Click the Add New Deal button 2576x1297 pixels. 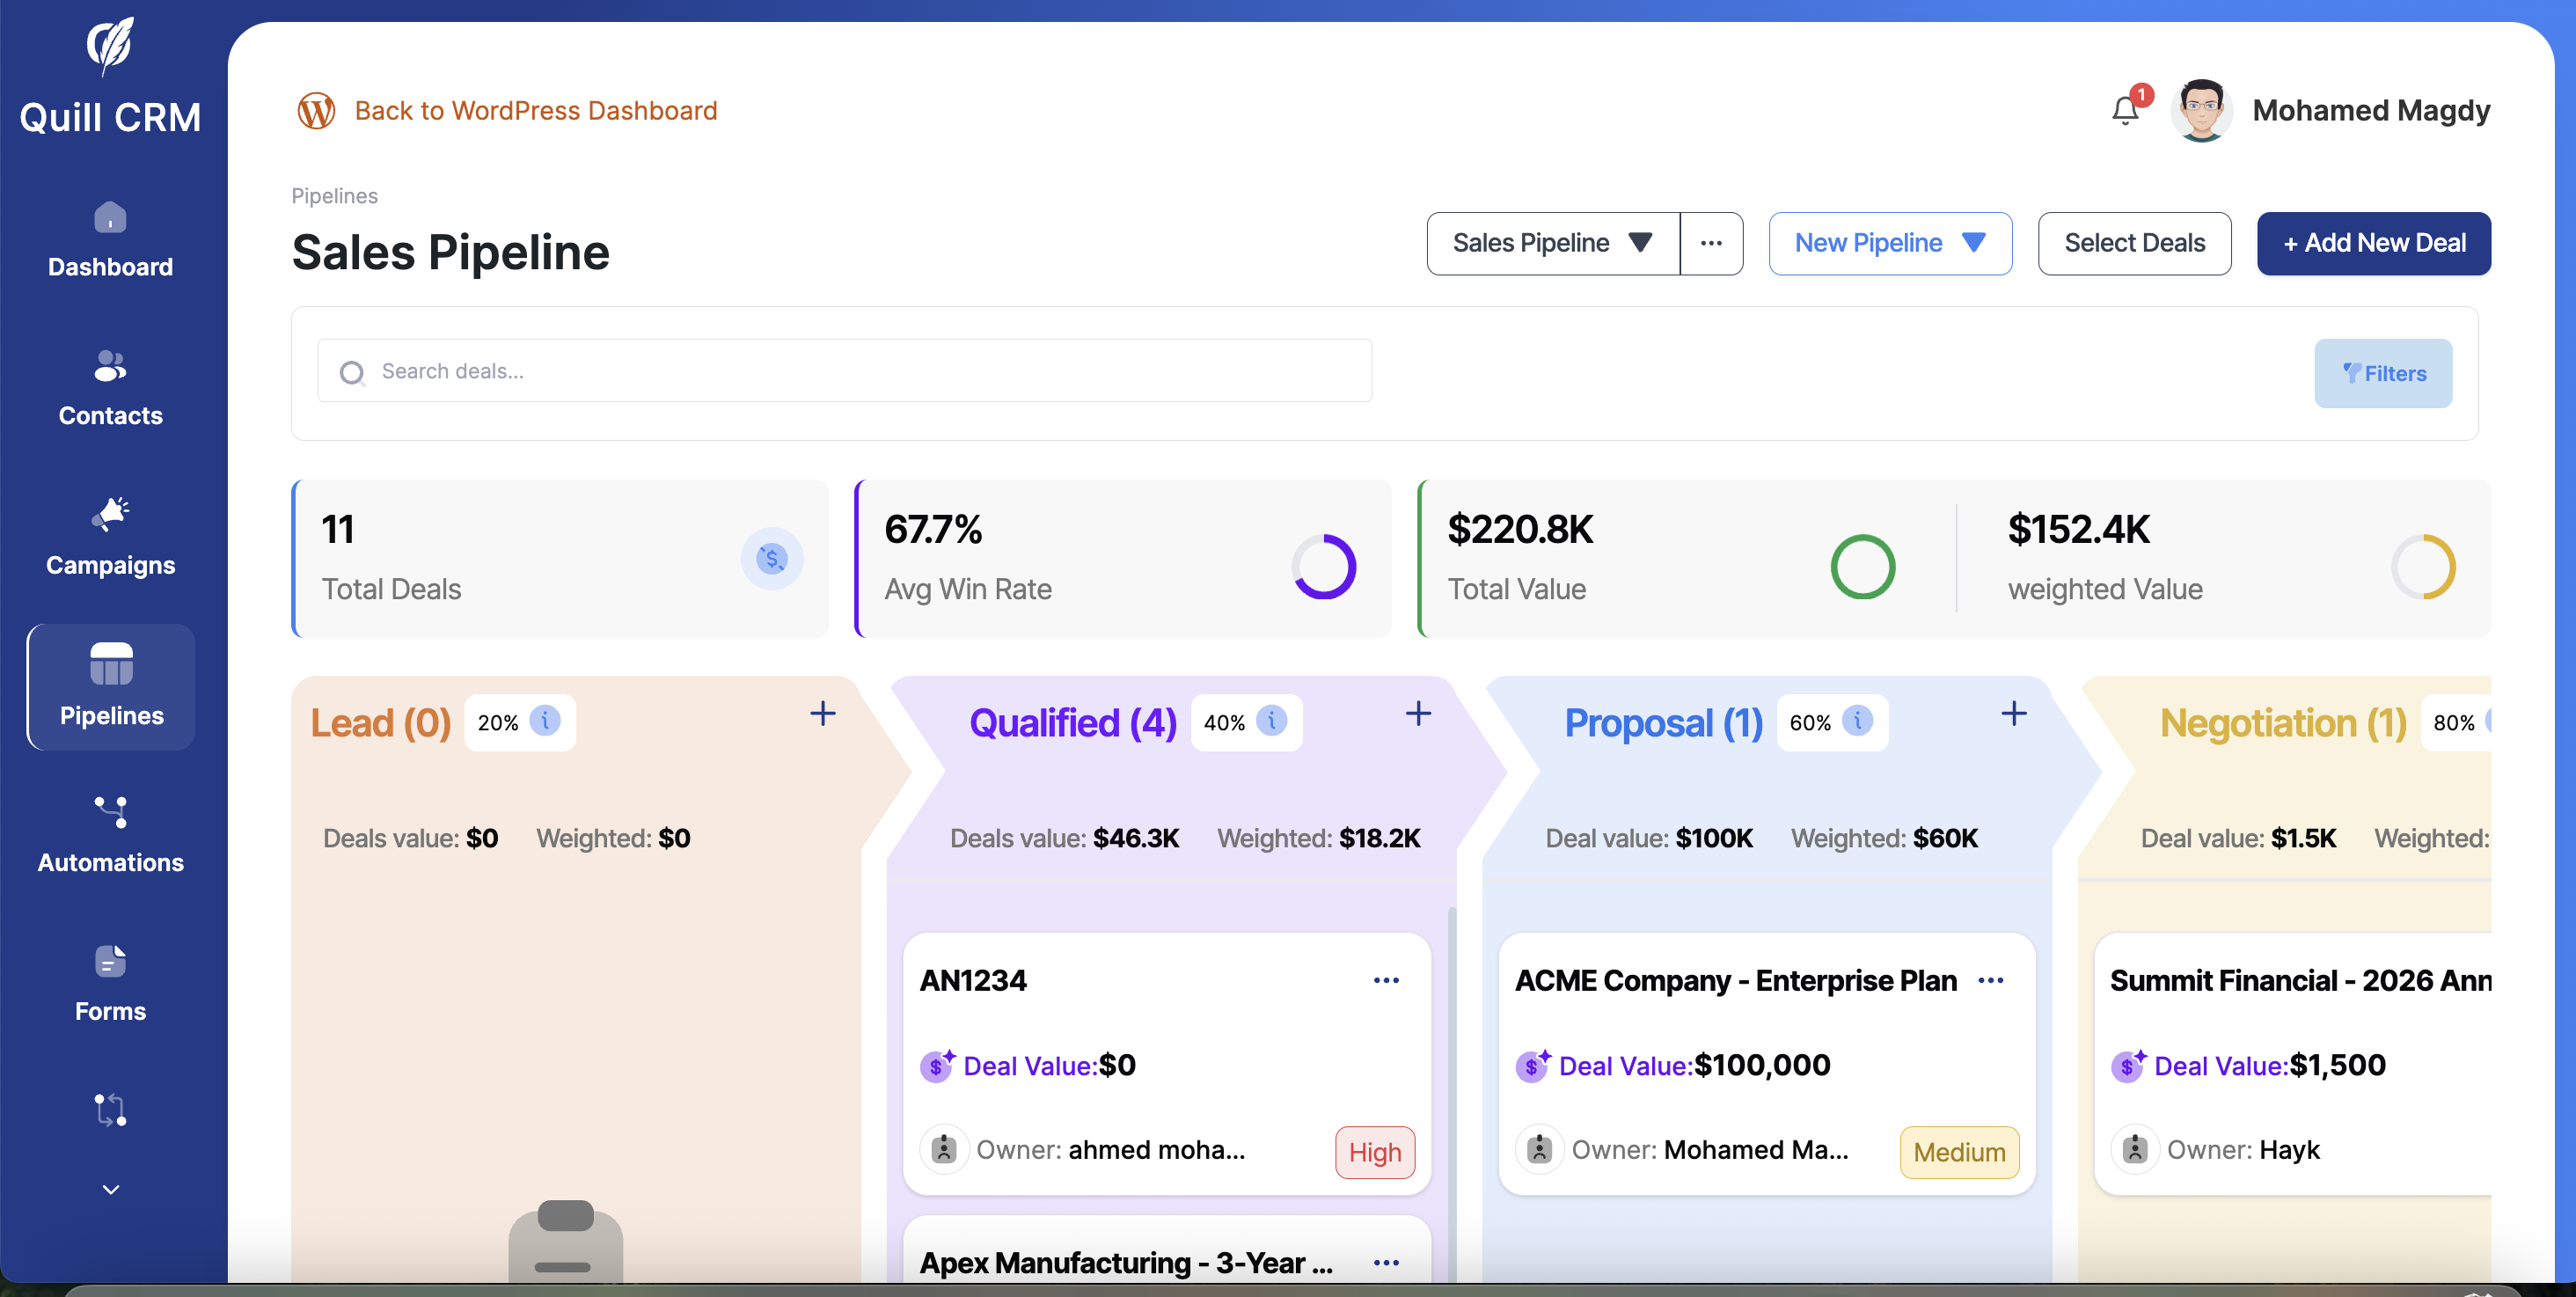coord(2373,243)
